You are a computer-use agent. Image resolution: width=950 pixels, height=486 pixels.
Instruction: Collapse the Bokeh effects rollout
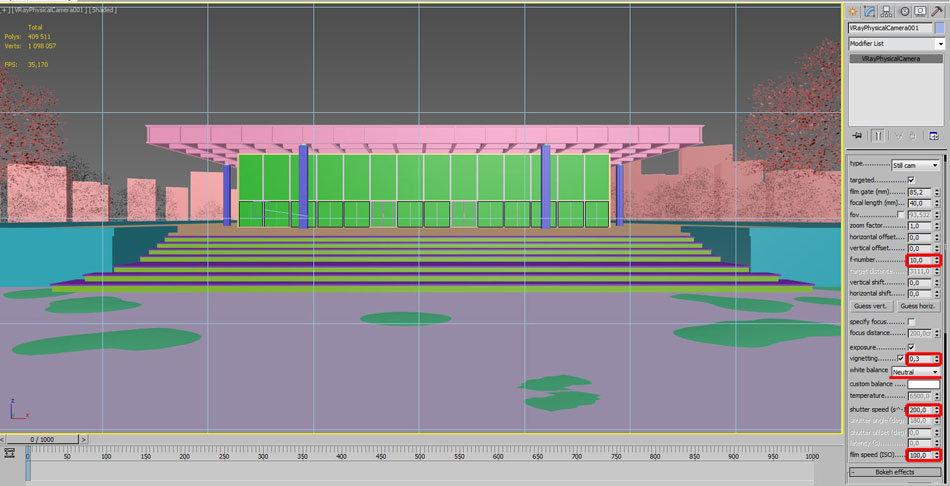click(896, 471)
